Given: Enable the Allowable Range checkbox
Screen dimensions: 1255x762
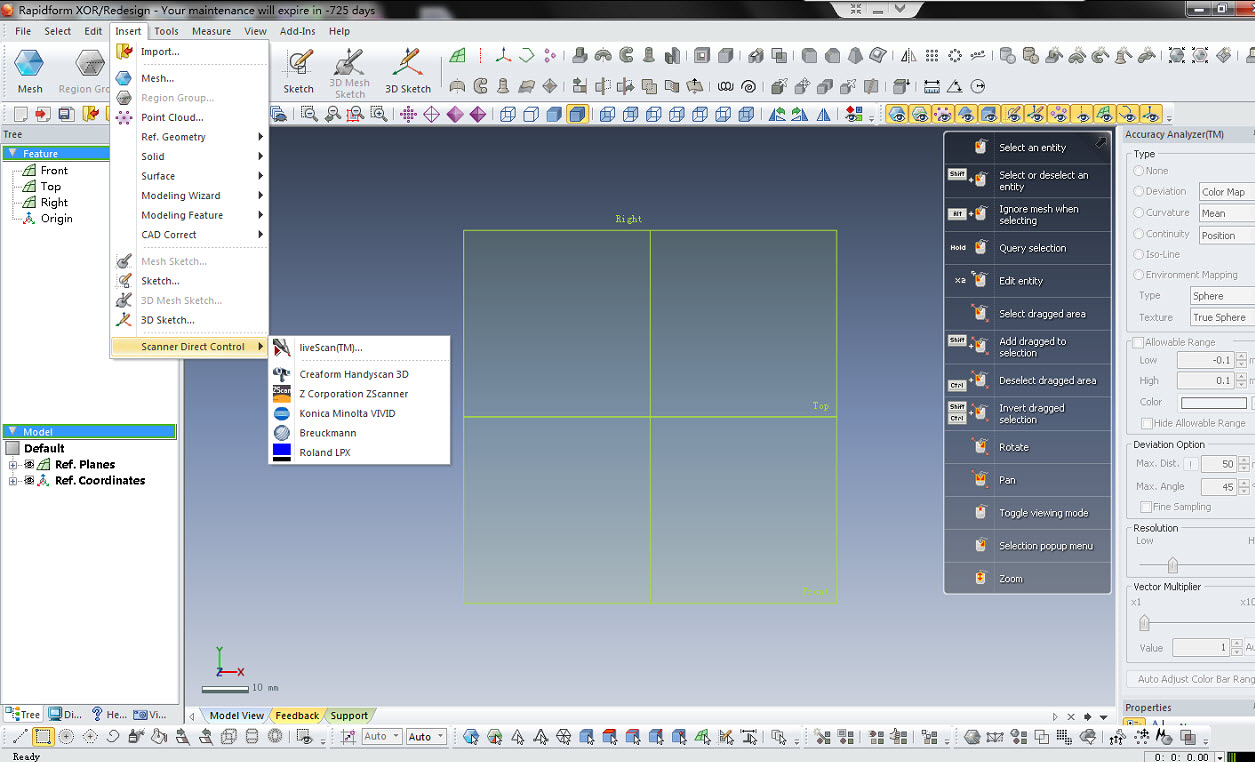Looking at the screenshot, I should [1138, 343].
